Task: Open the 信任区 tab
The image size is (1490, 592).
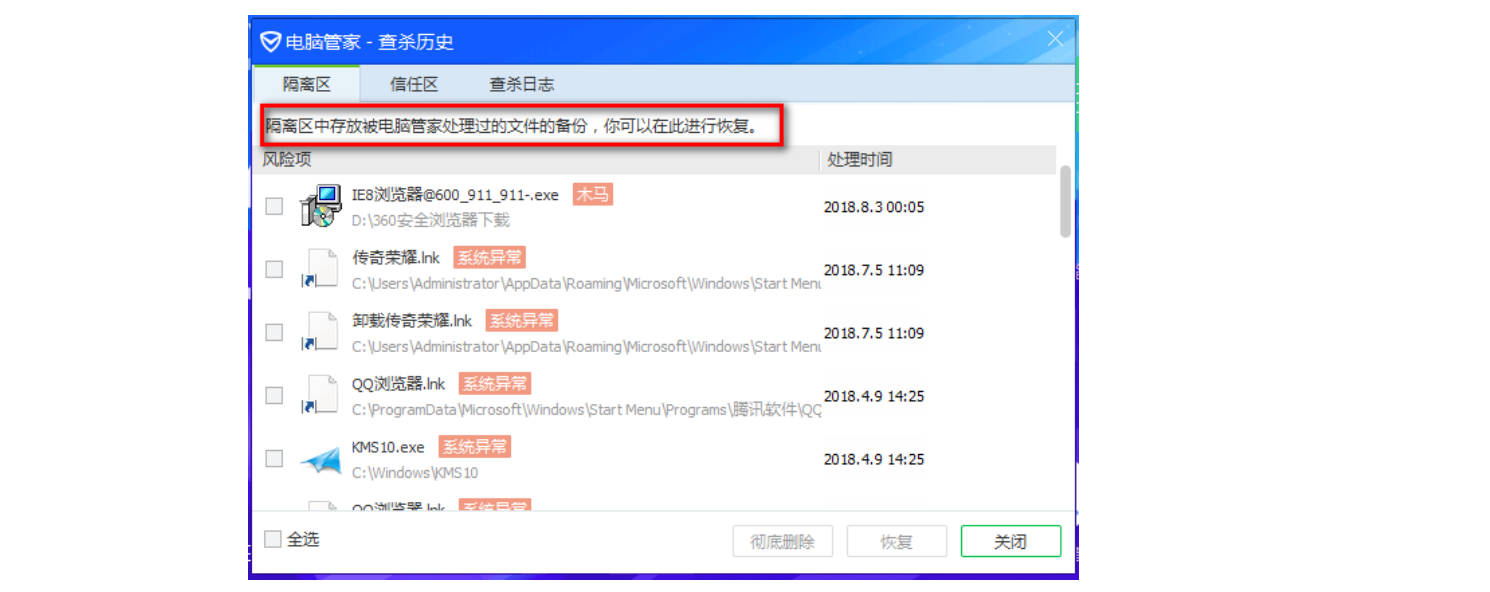Action: pyautogui.click(x=414, y=84)
